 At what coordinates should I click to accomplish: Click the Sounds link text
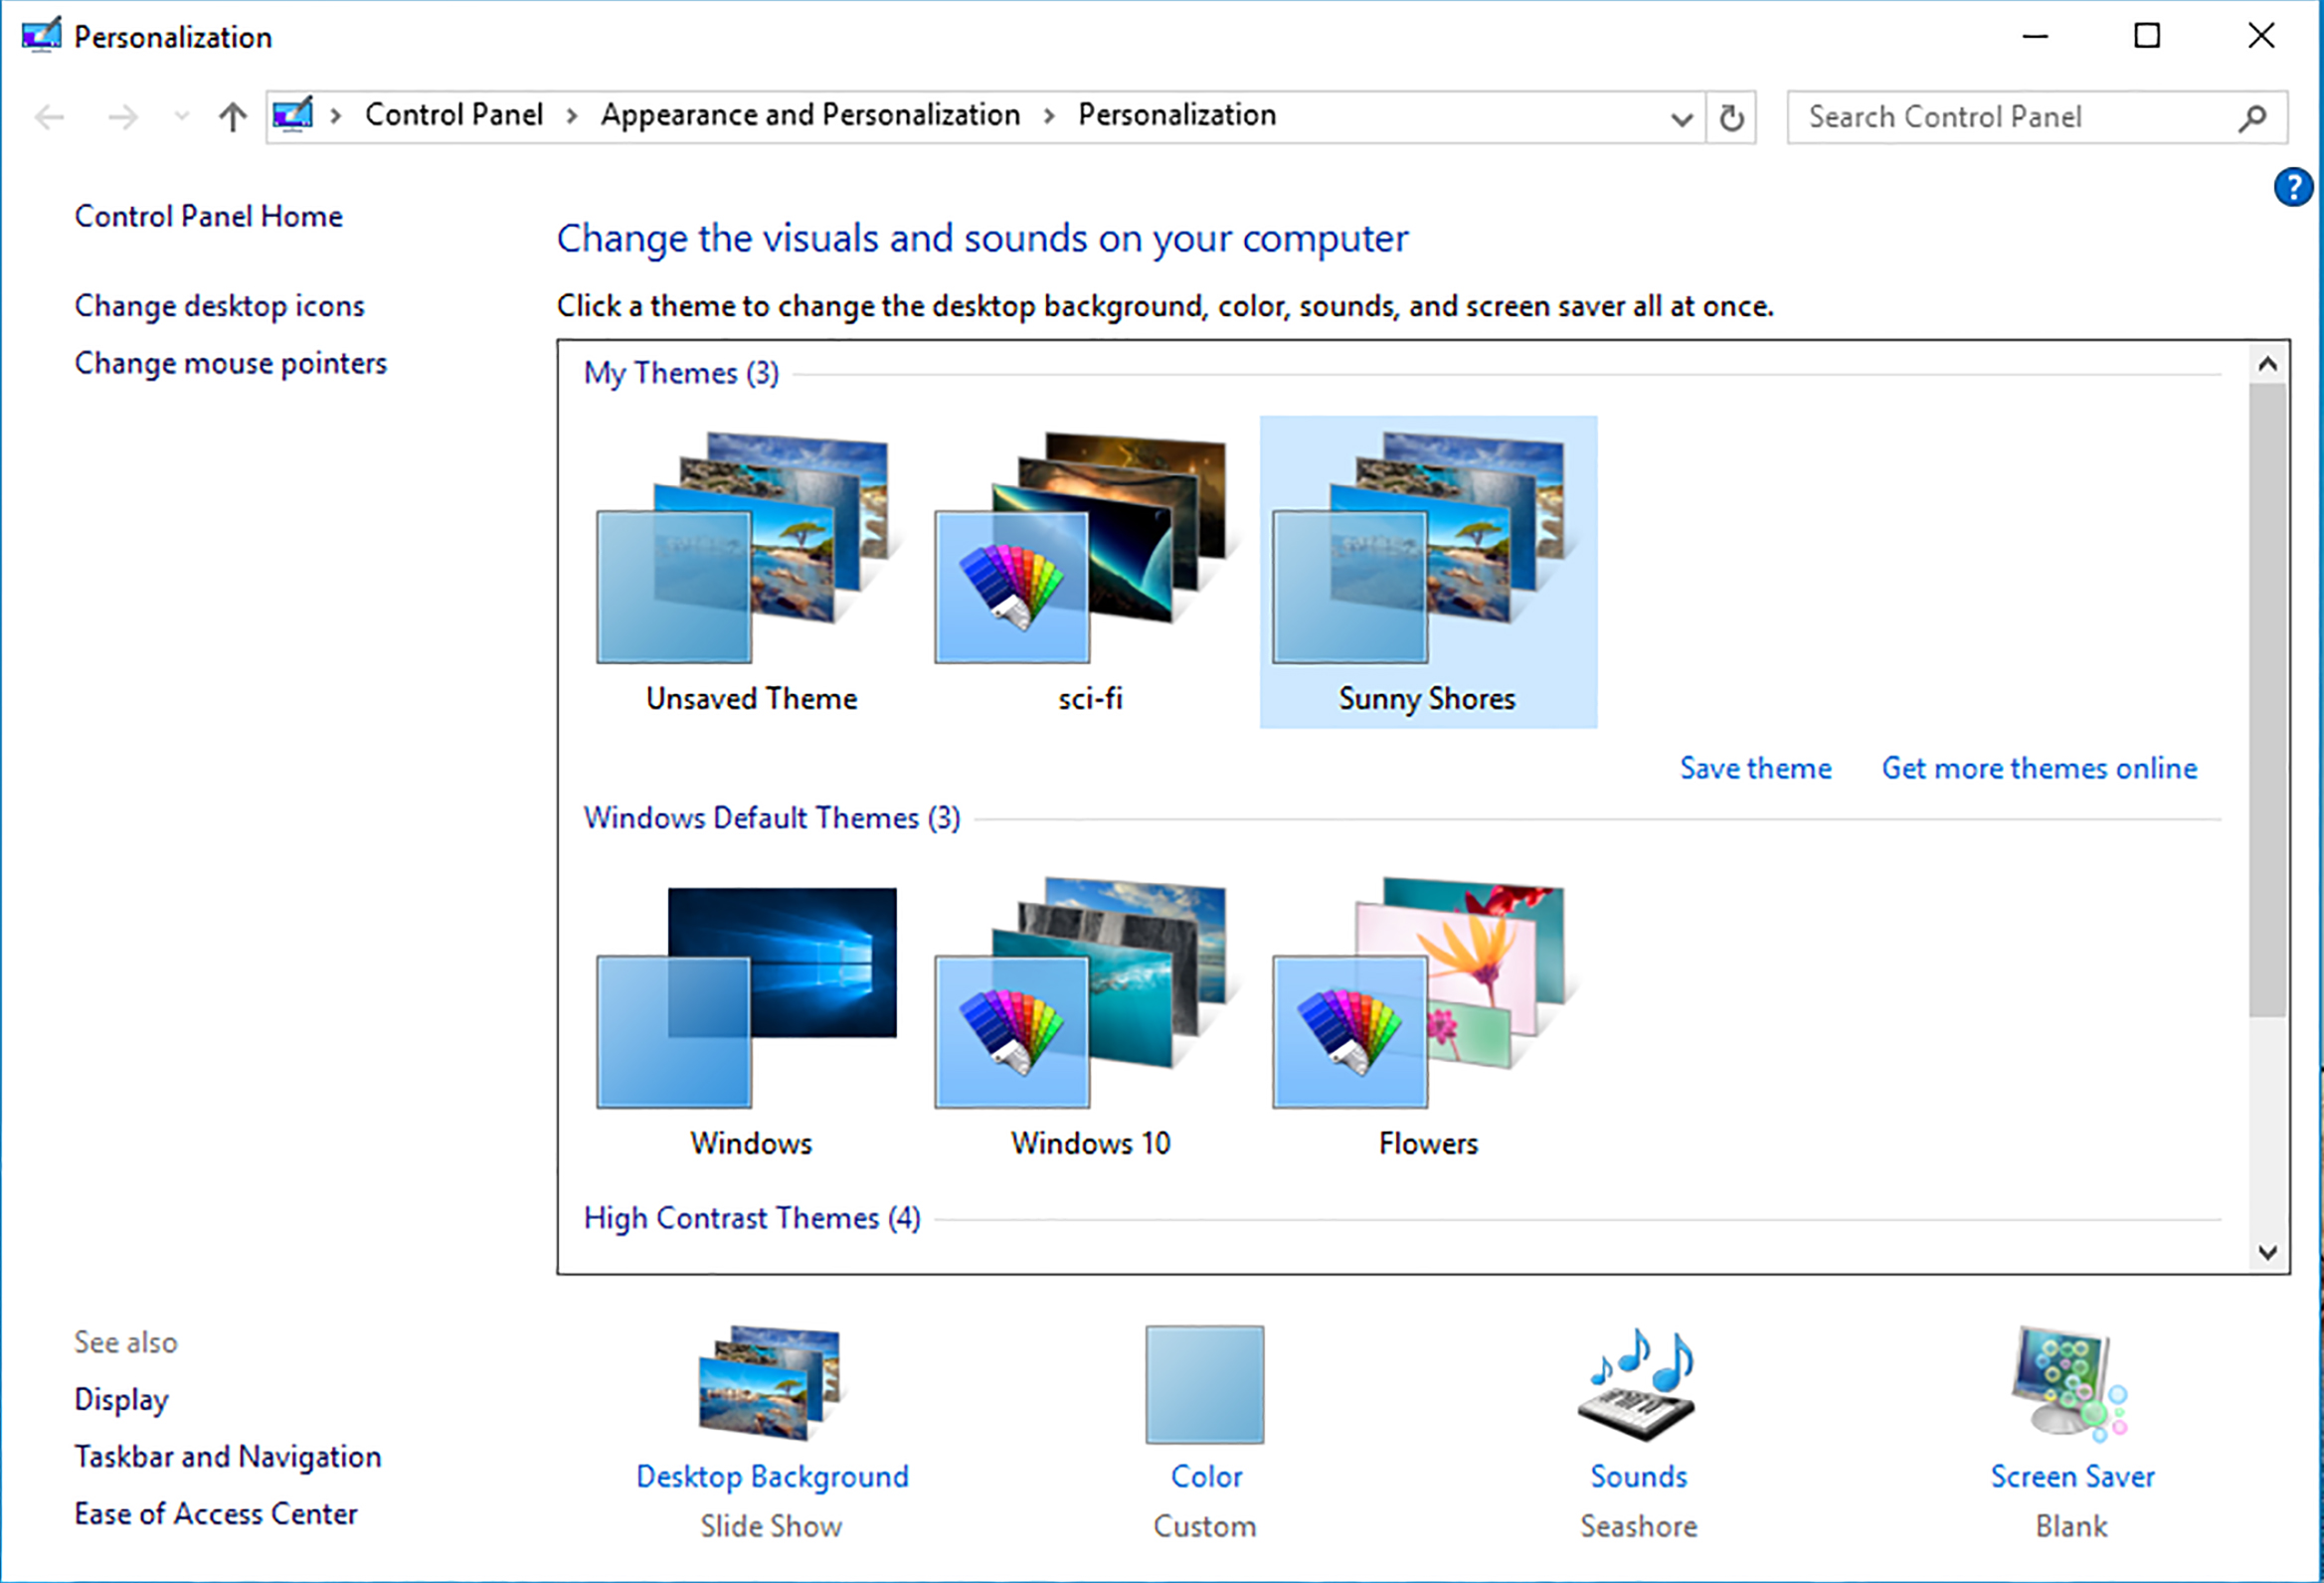(1638, 1477)
